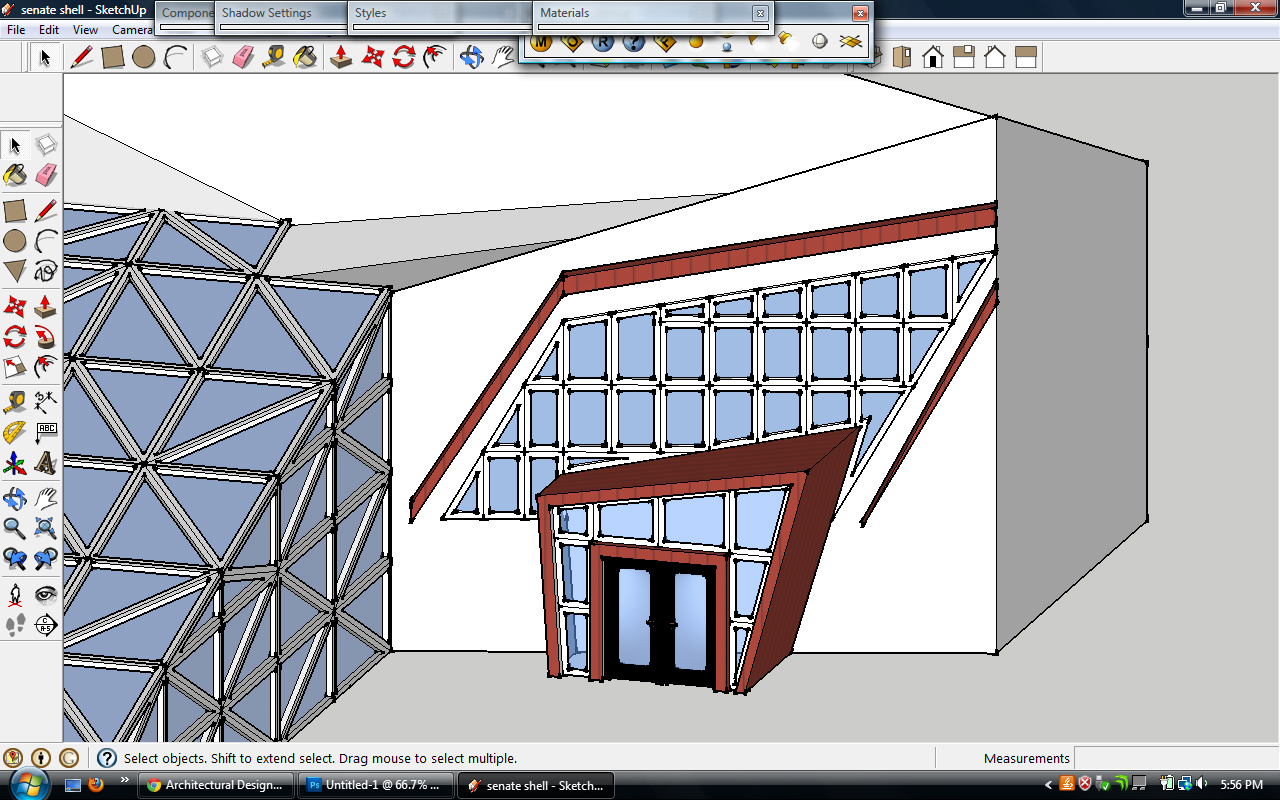
Task: Activate the Pan tool
Action: tap(46, 497)
